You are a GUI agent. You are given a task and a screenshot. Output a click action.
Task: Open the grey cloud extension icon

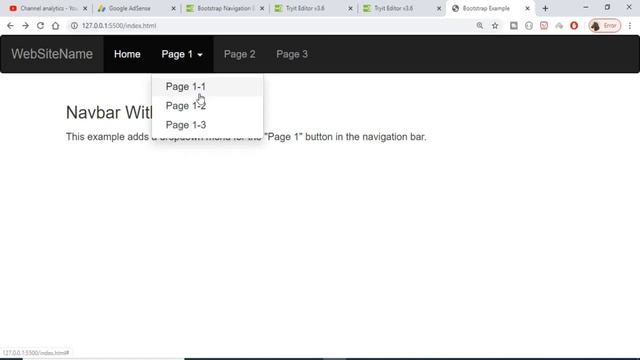click(x=559, y=26)
